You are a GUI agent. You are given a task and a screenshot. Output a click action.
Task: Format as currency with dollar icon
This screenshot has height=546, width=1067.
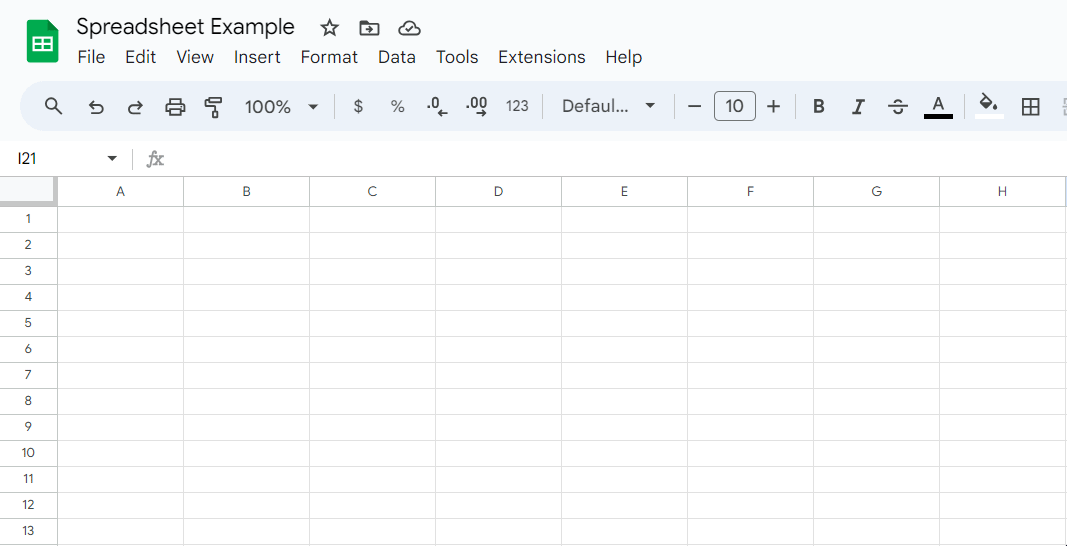coord(359,107)
